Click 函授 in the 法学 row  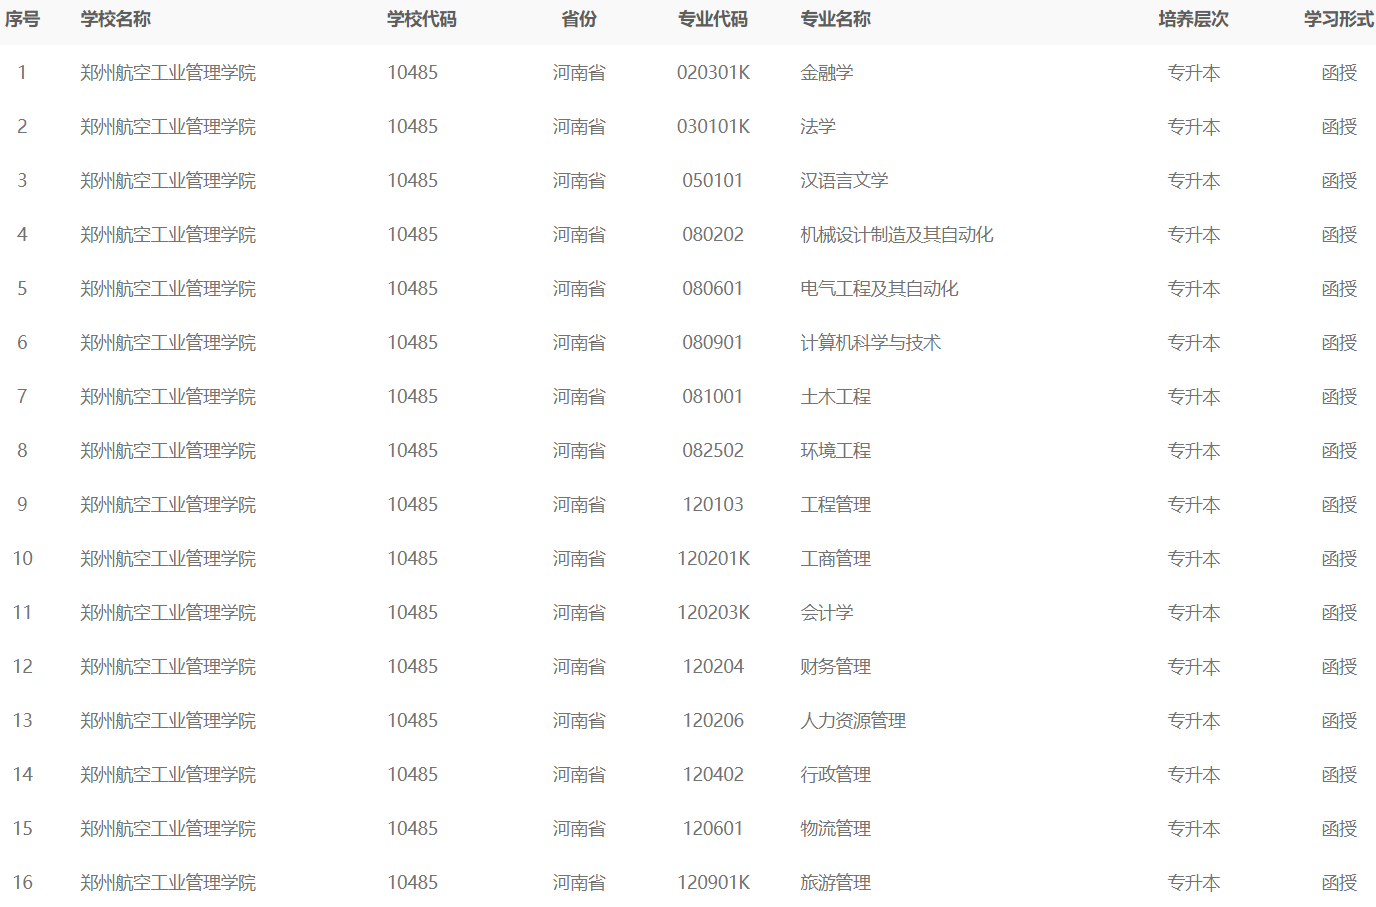[1339, 127]
